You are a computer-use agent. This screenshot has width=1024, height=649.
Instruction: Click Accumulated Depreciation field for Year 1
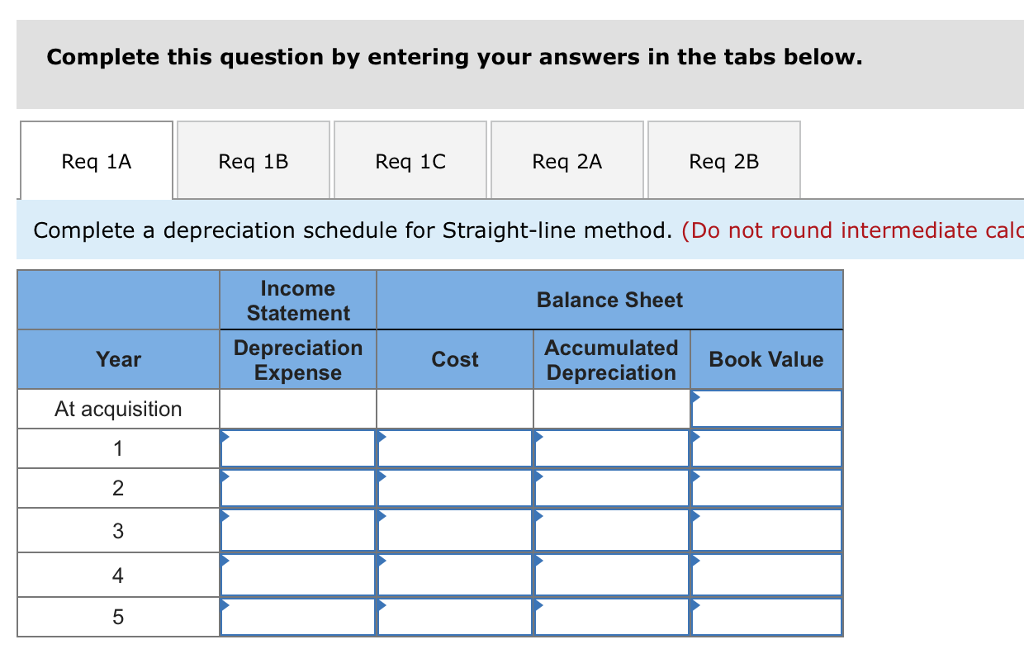(612, 449)
